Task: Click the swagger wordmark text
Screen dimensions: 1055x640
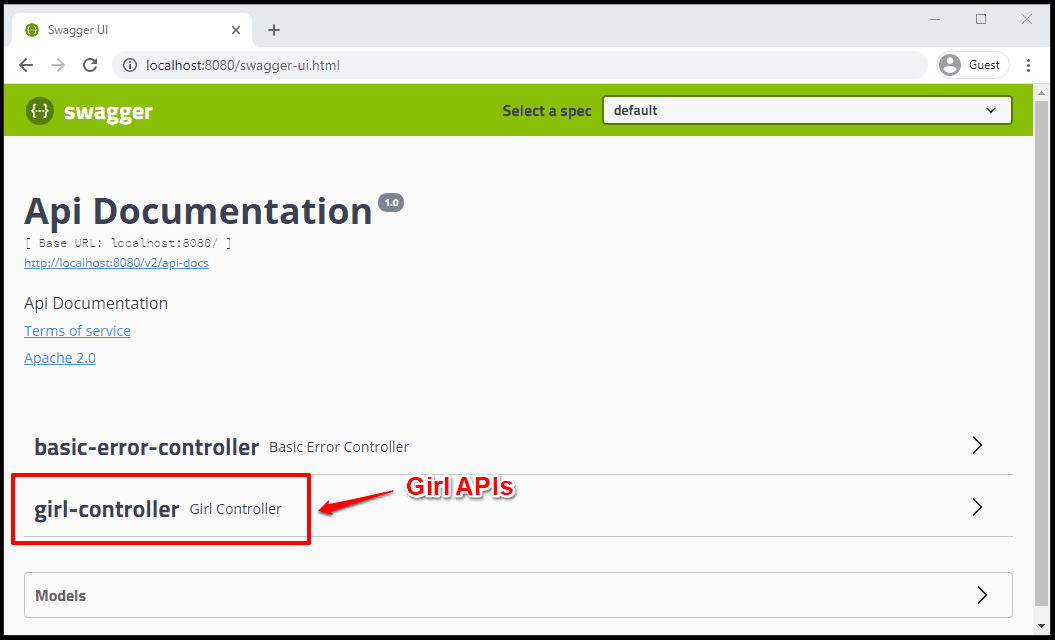Action: [108, 112]
